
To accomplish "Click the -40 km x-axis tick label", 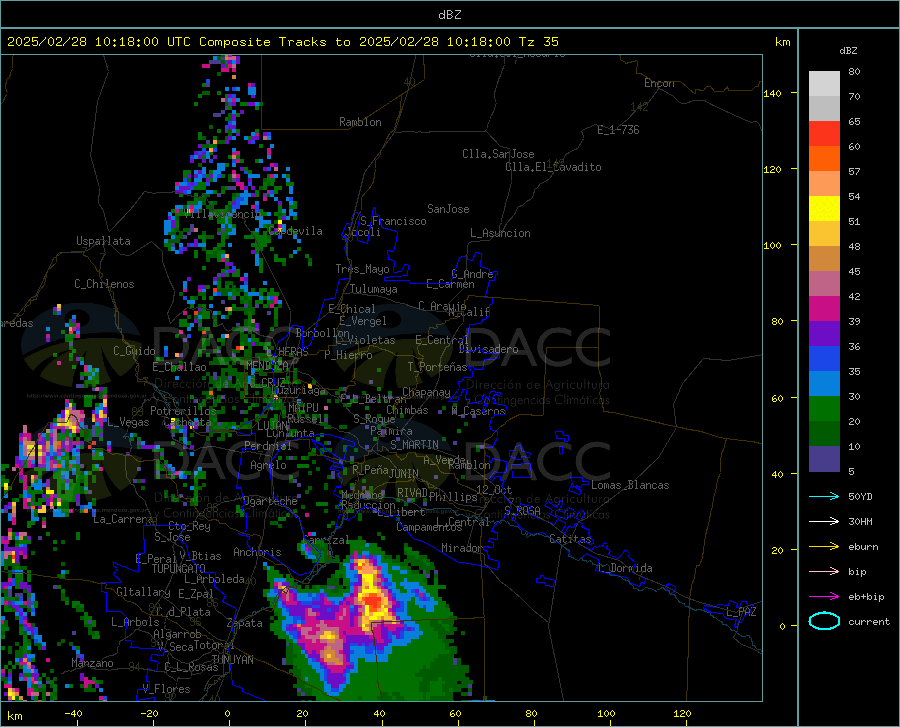I will click(73, 713).
